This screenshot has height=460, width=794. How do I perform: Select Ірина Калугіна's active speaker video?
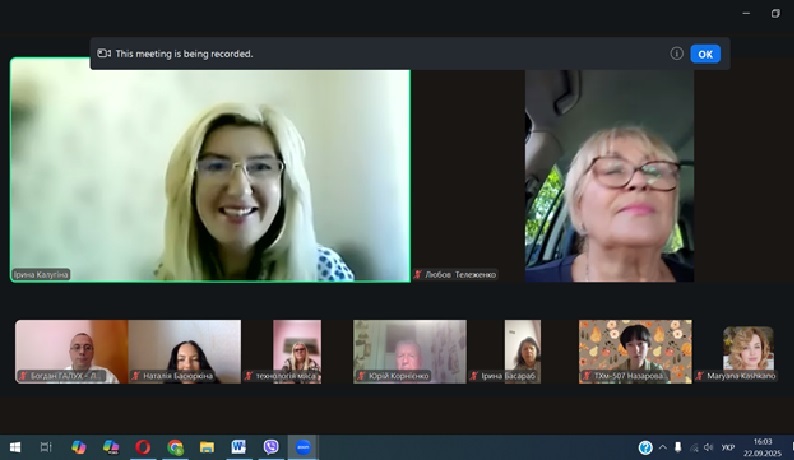210,170
